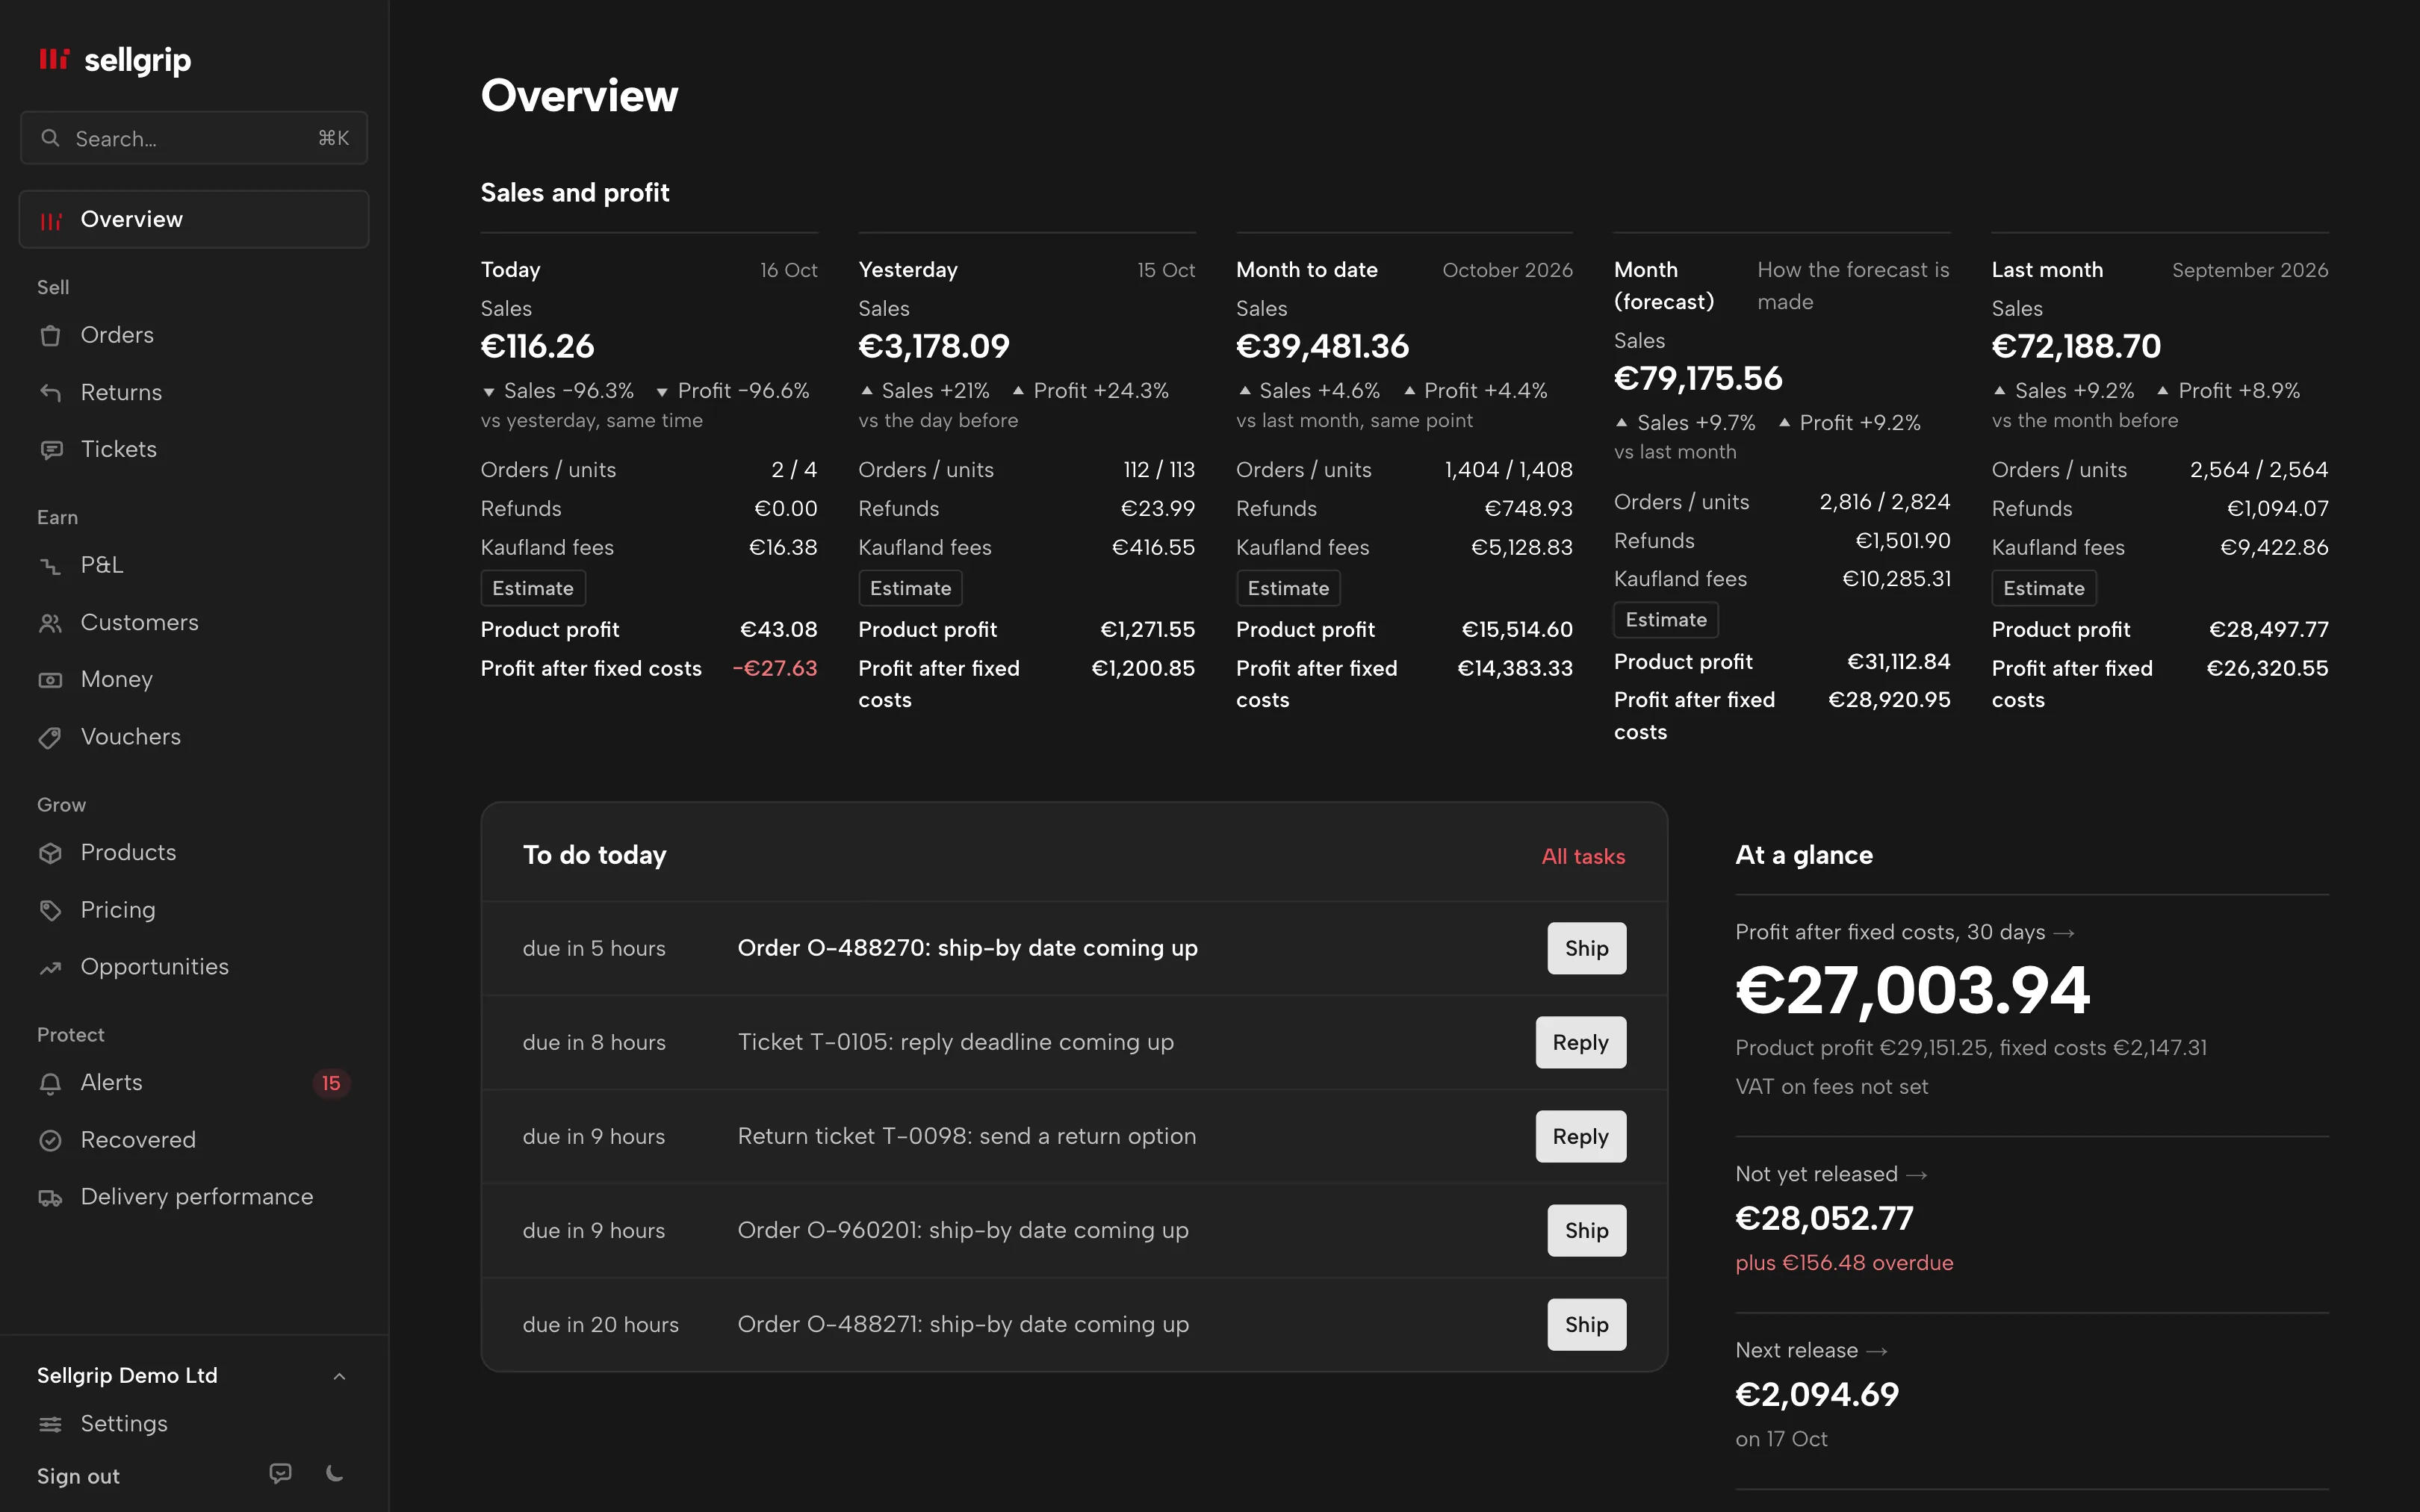
Task: Click the Pricing tag icon
Action: tap(50, 910)
